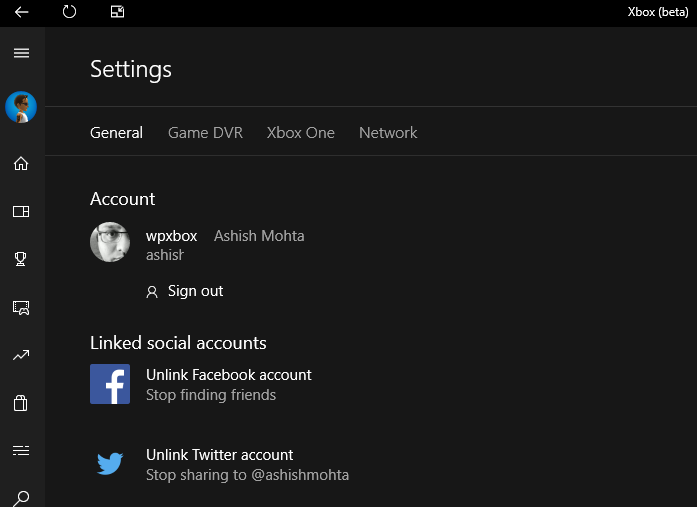Switch to the Game DVR tab

(205, 132)
